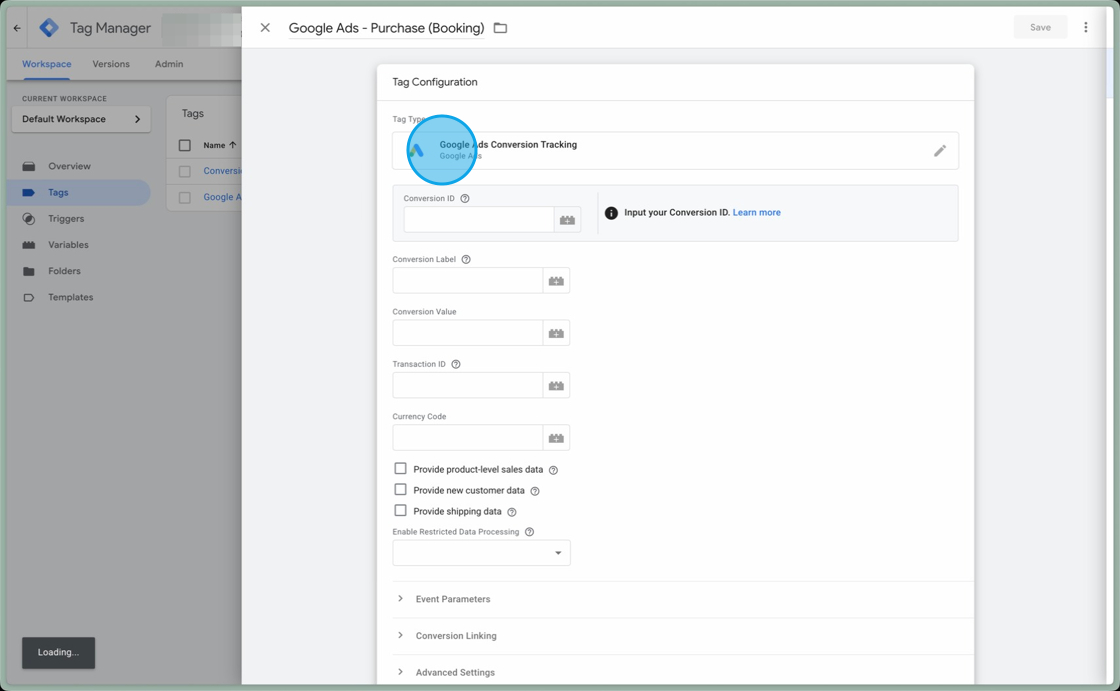Switch to the Versions tab
Viewport: 1120px width, 691px height.
111,64
